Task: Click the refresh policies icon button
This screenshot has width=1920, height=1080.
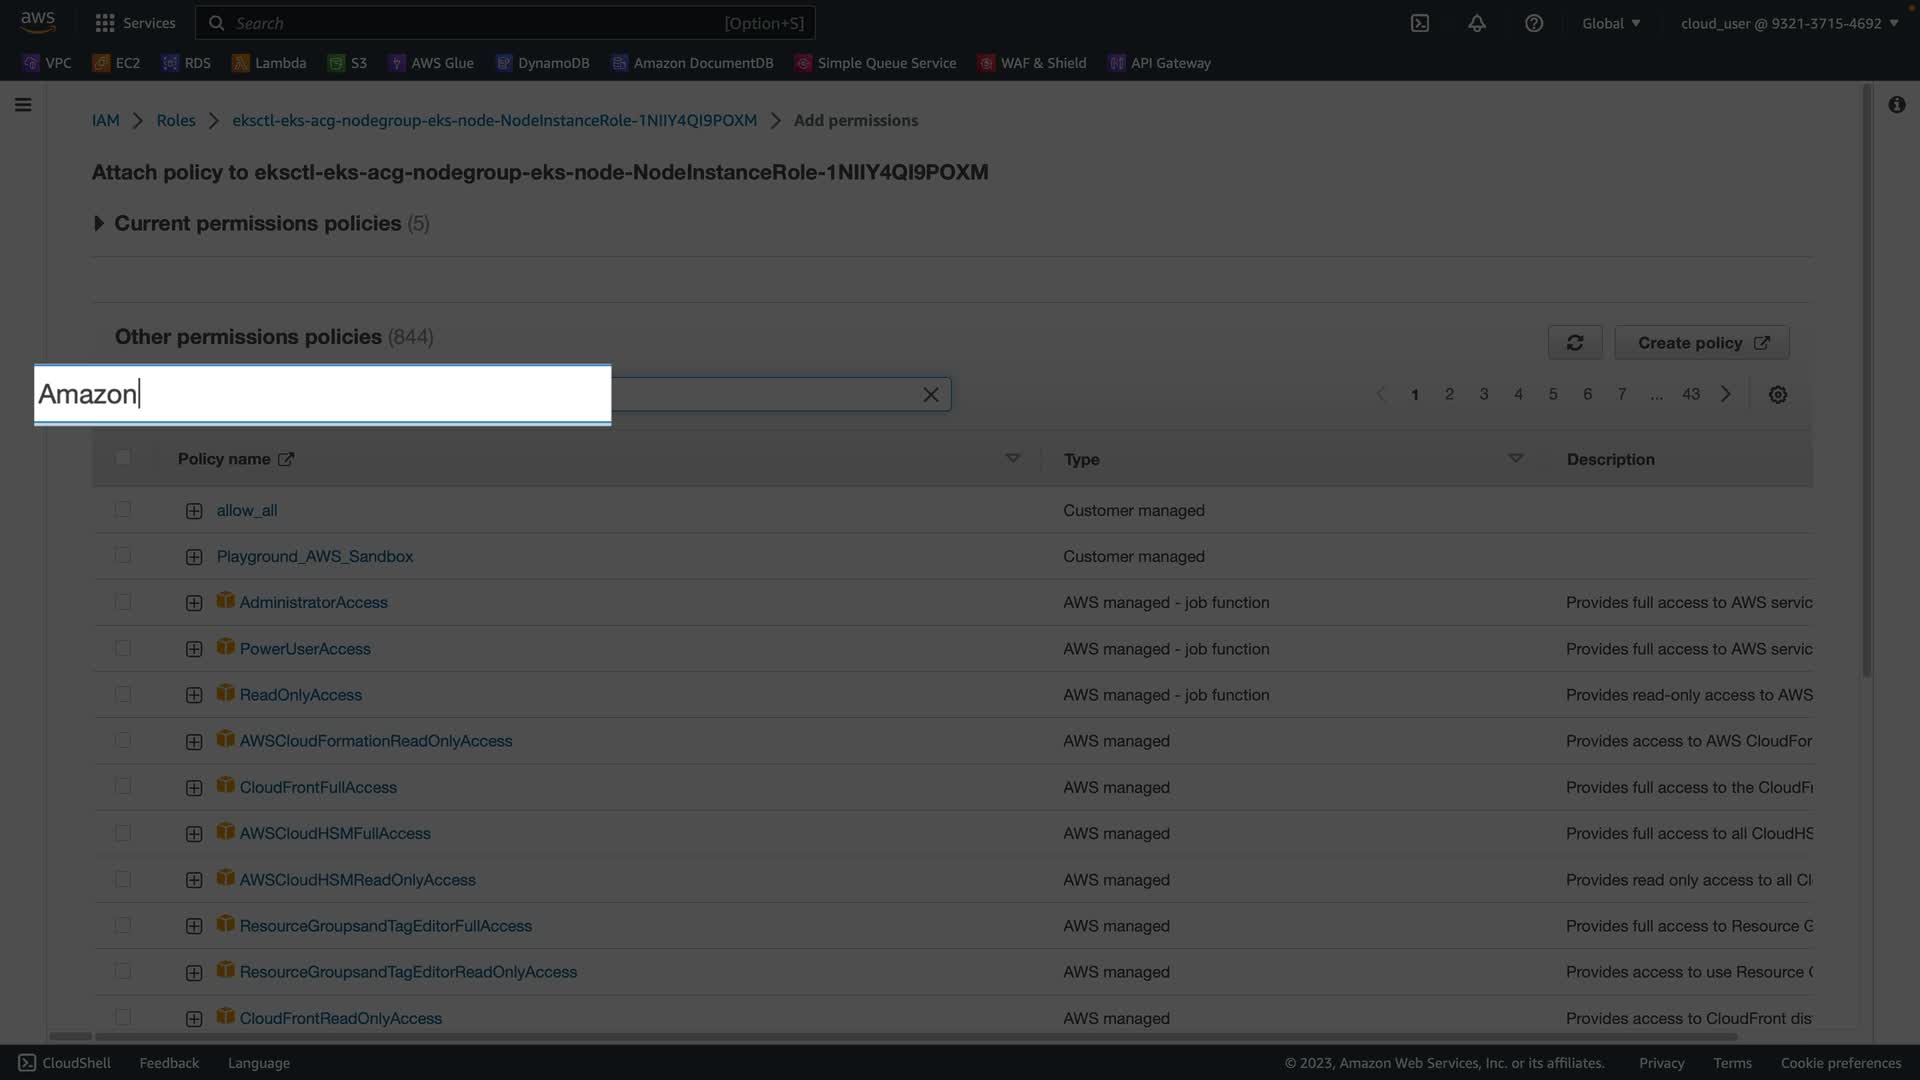Action: pos(1574,343)
